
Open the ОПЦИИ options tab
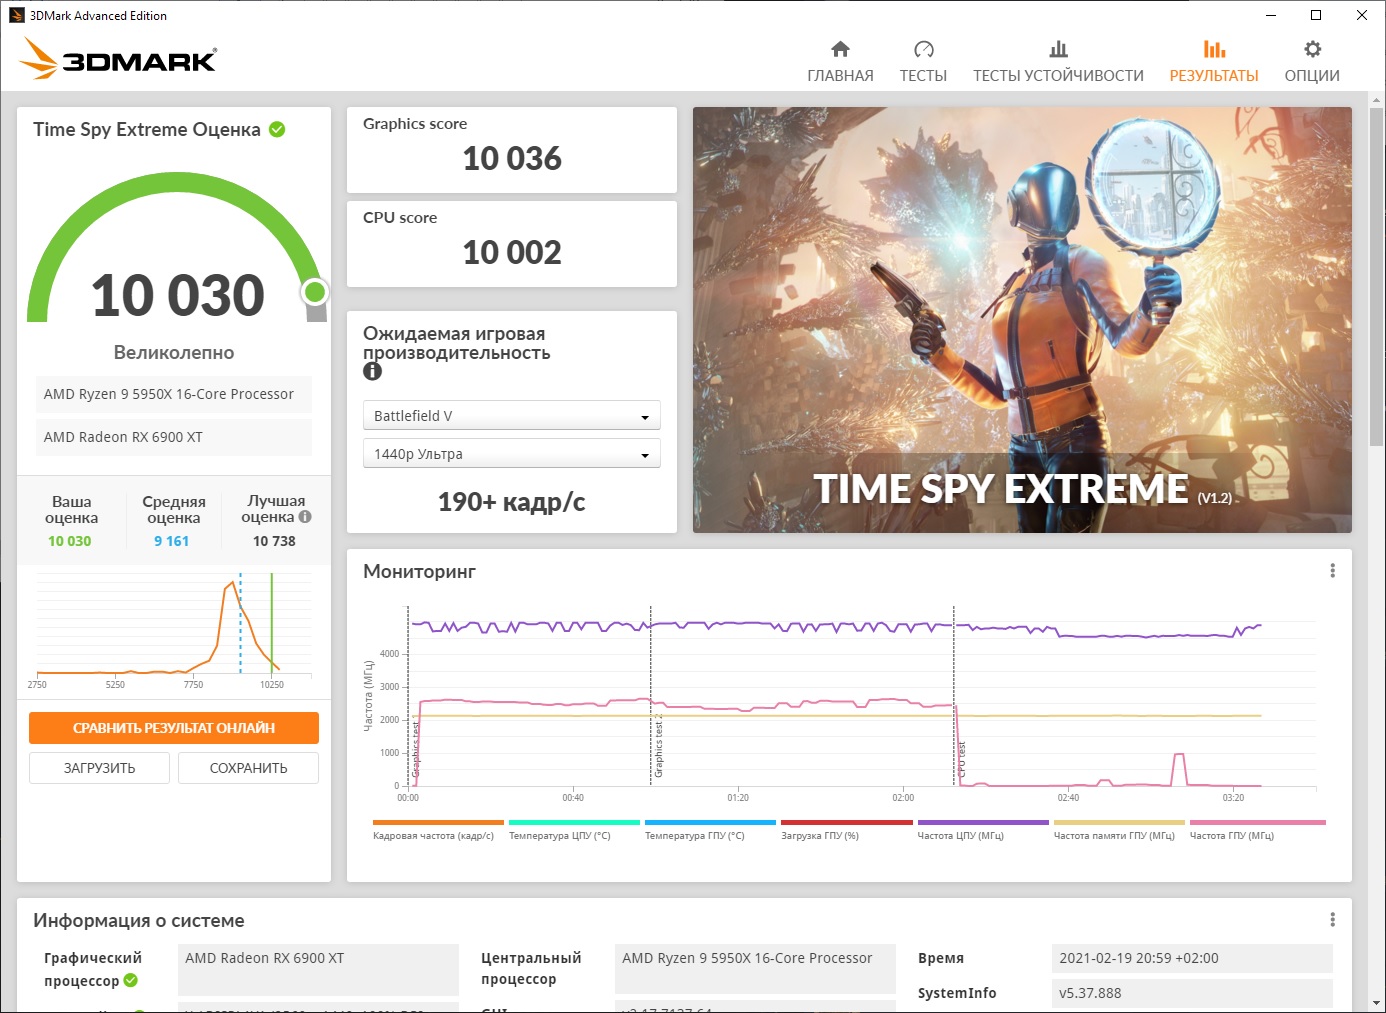(1312, 62)
